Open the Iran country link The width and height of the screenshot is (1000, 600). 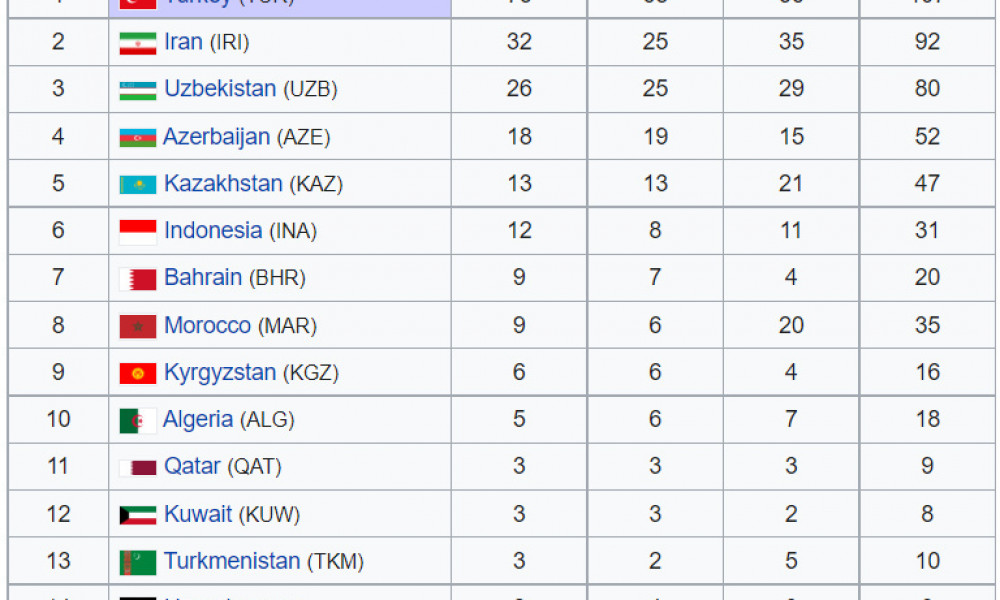tap(183, 41)
